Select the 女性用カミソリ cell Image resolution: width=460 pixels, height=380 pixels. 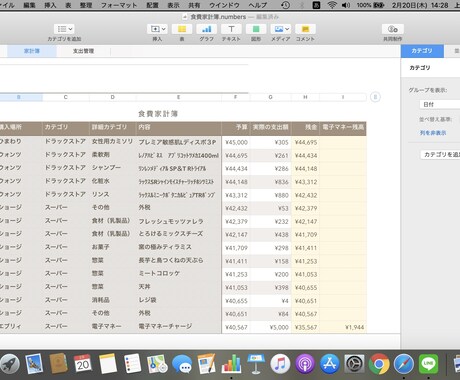(113, 142)
